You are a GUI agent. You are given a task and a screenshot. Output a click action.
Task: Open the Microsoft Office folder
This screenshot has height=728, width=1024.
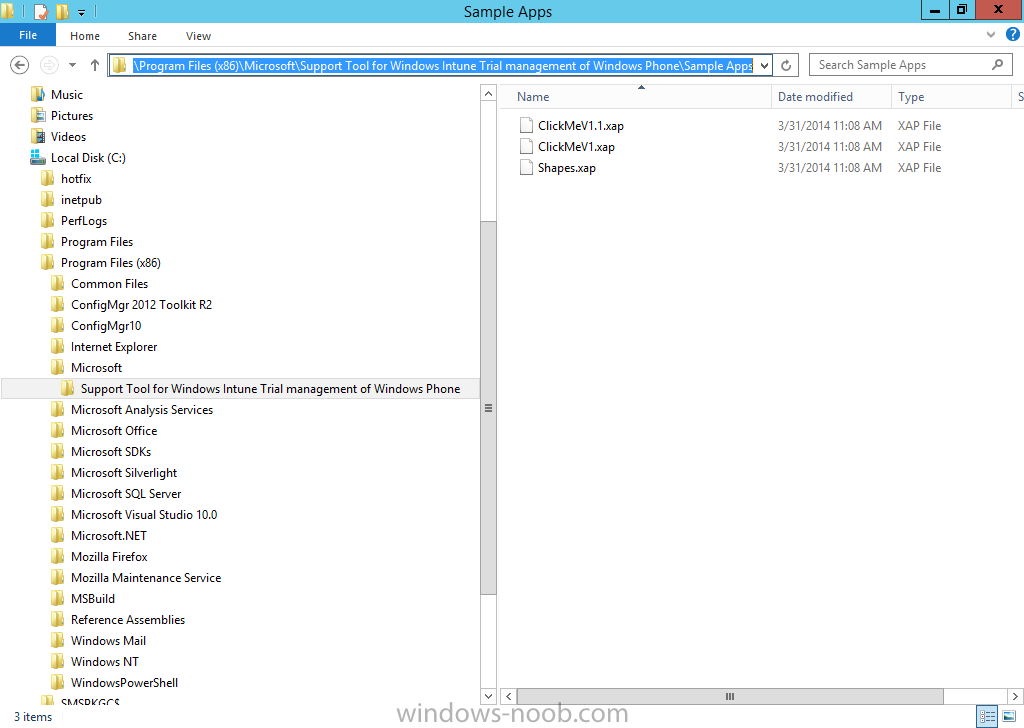(x=114, y=431)
